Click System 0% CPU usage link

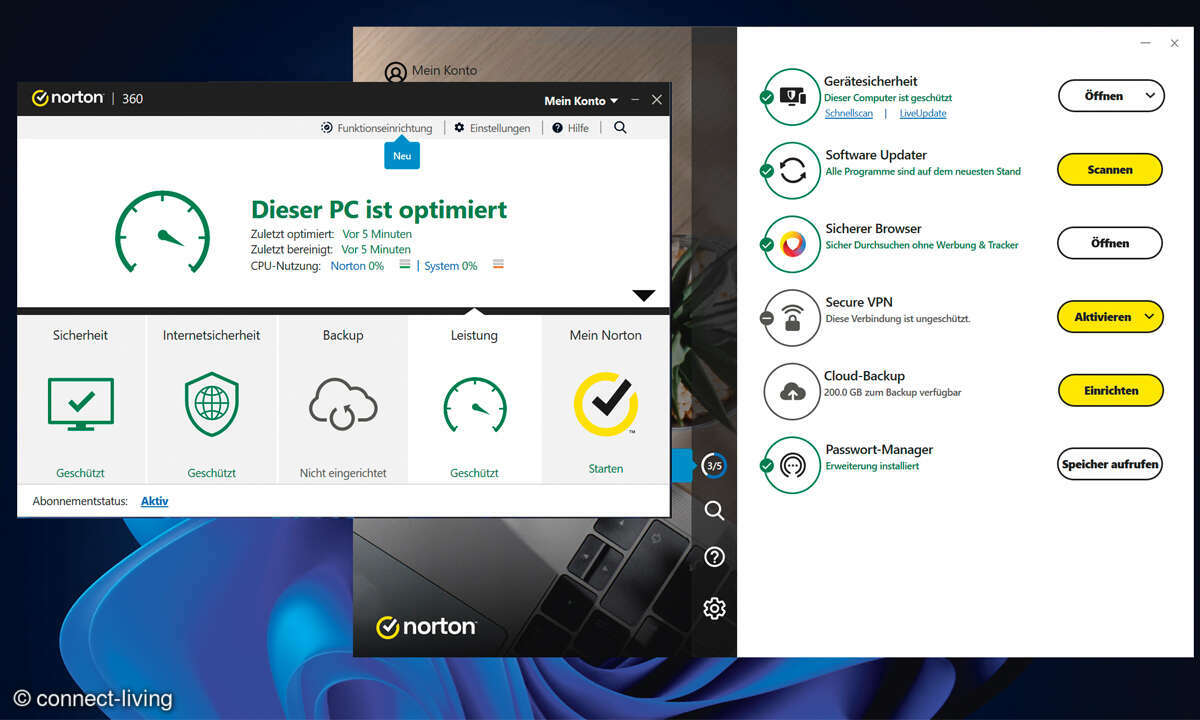[451, 266]
